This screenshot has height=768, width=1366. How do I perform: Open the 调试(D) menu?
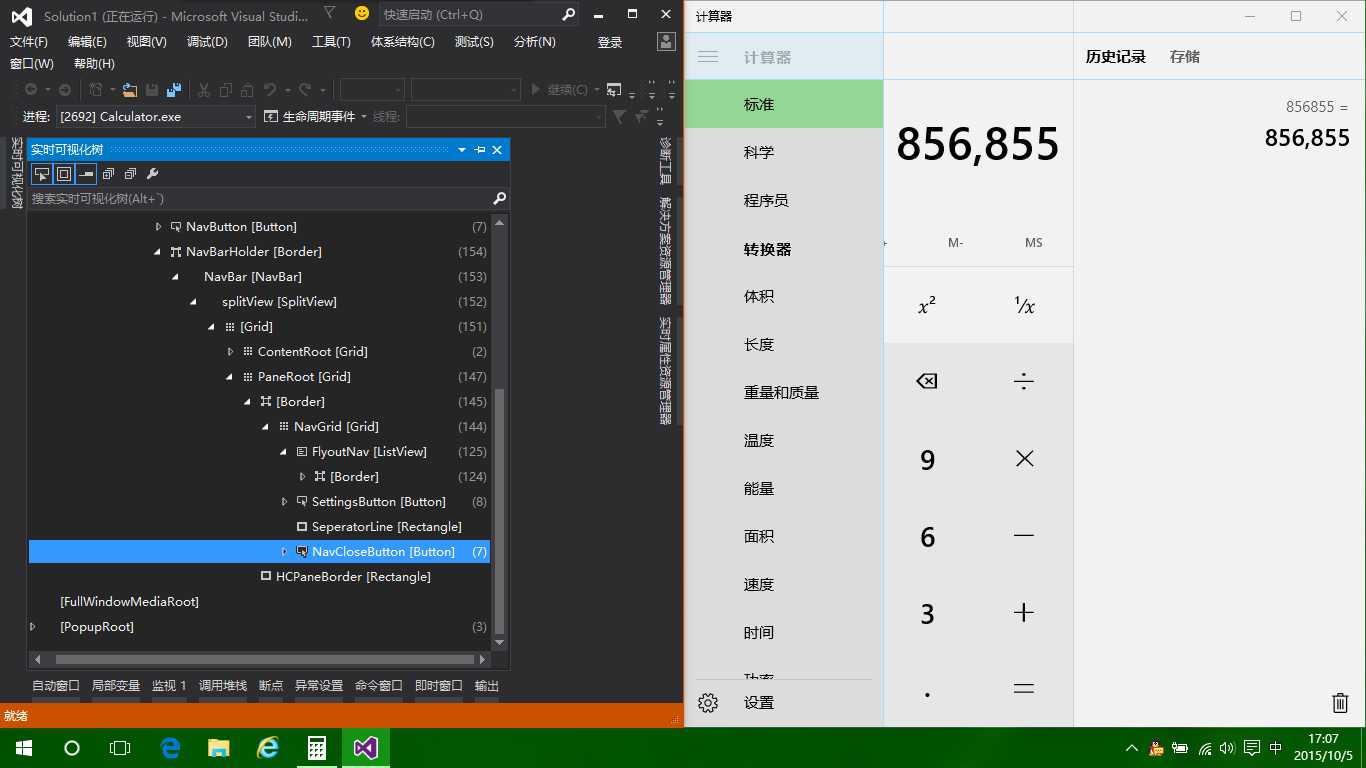point(207,42)
